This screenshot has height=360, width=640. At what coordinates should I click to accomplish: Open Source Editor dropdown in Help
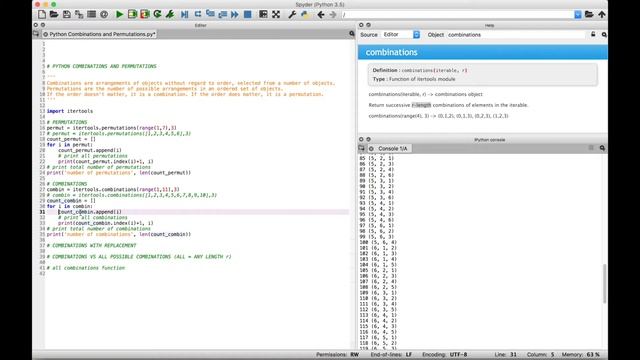401,35
